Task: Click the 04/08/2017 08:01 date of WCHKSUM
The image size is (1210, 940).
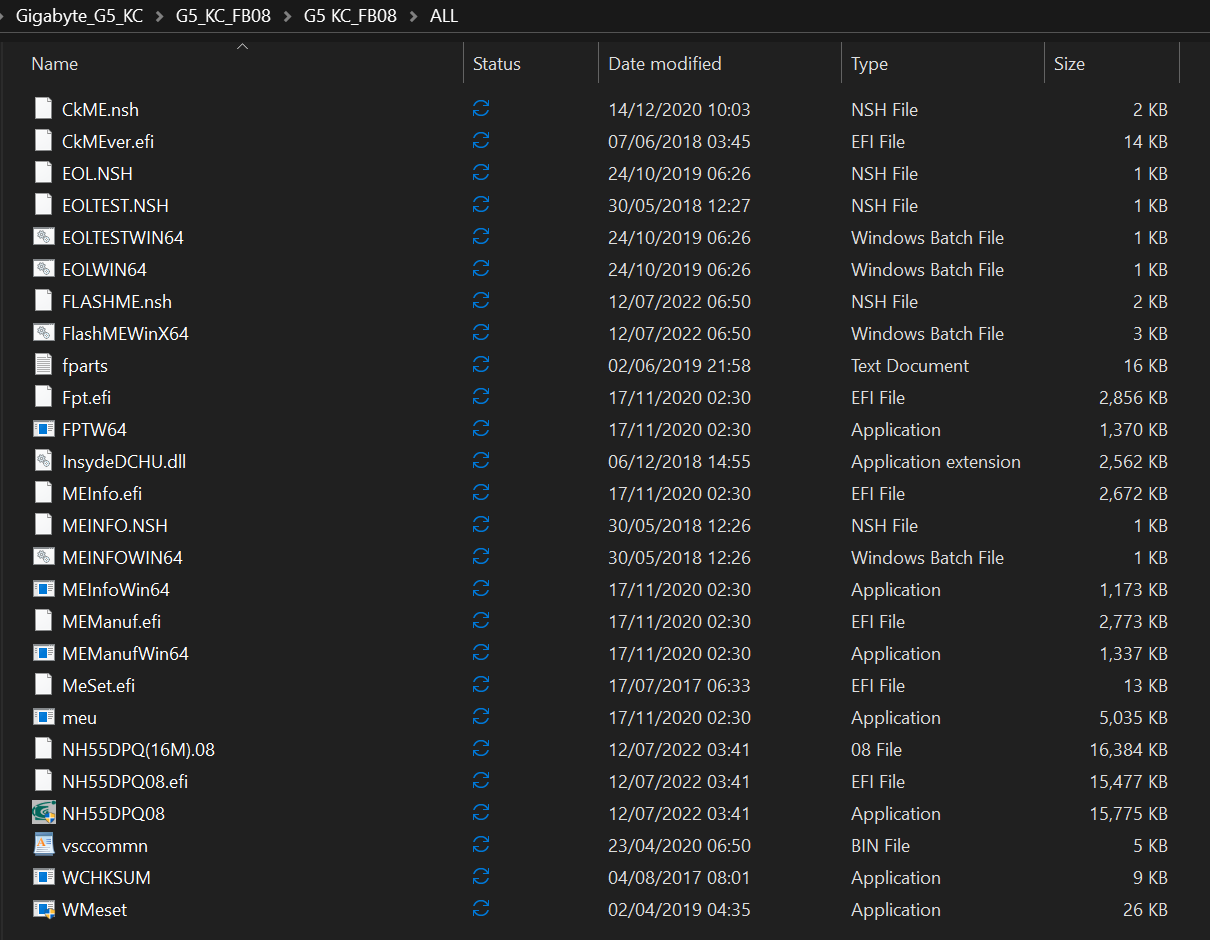Action: click(x=679, y=877)
